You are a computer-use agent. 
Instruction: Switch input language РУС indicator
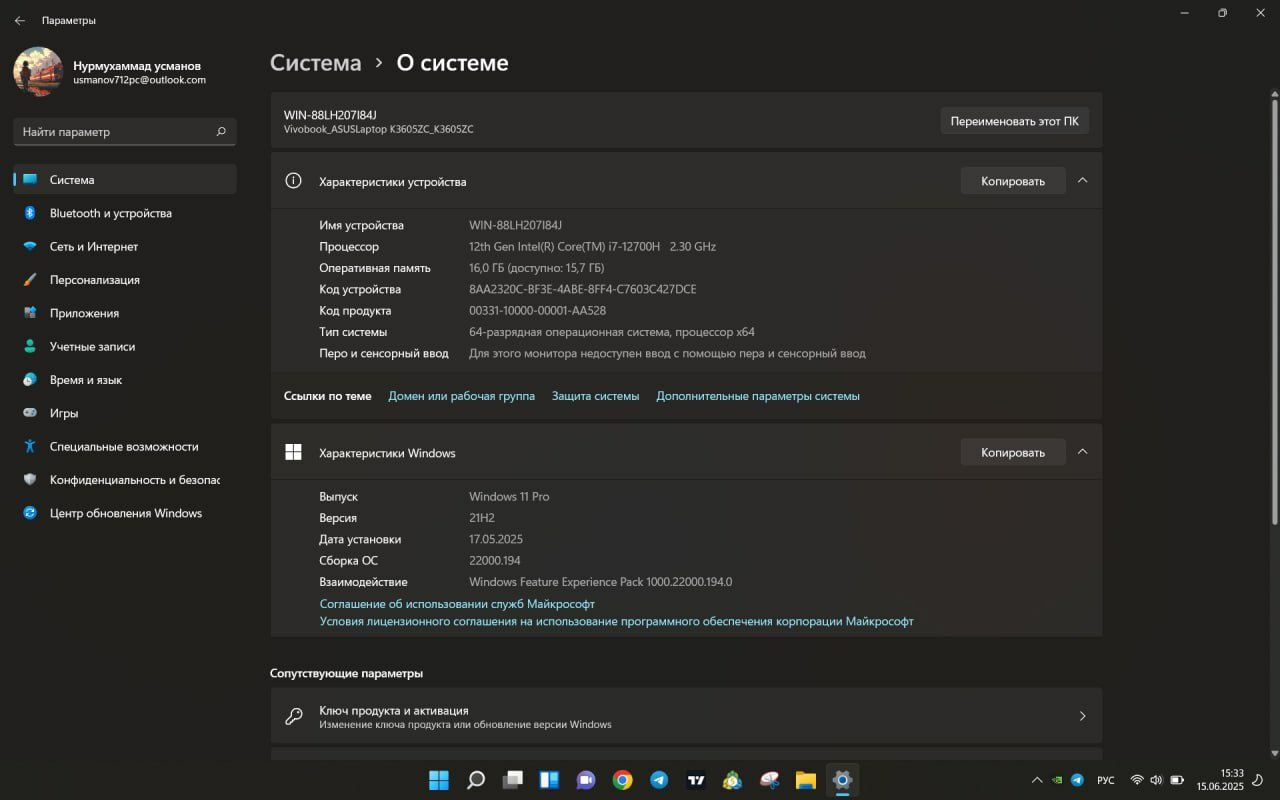pyautogui.click(x=1106, y=780)
